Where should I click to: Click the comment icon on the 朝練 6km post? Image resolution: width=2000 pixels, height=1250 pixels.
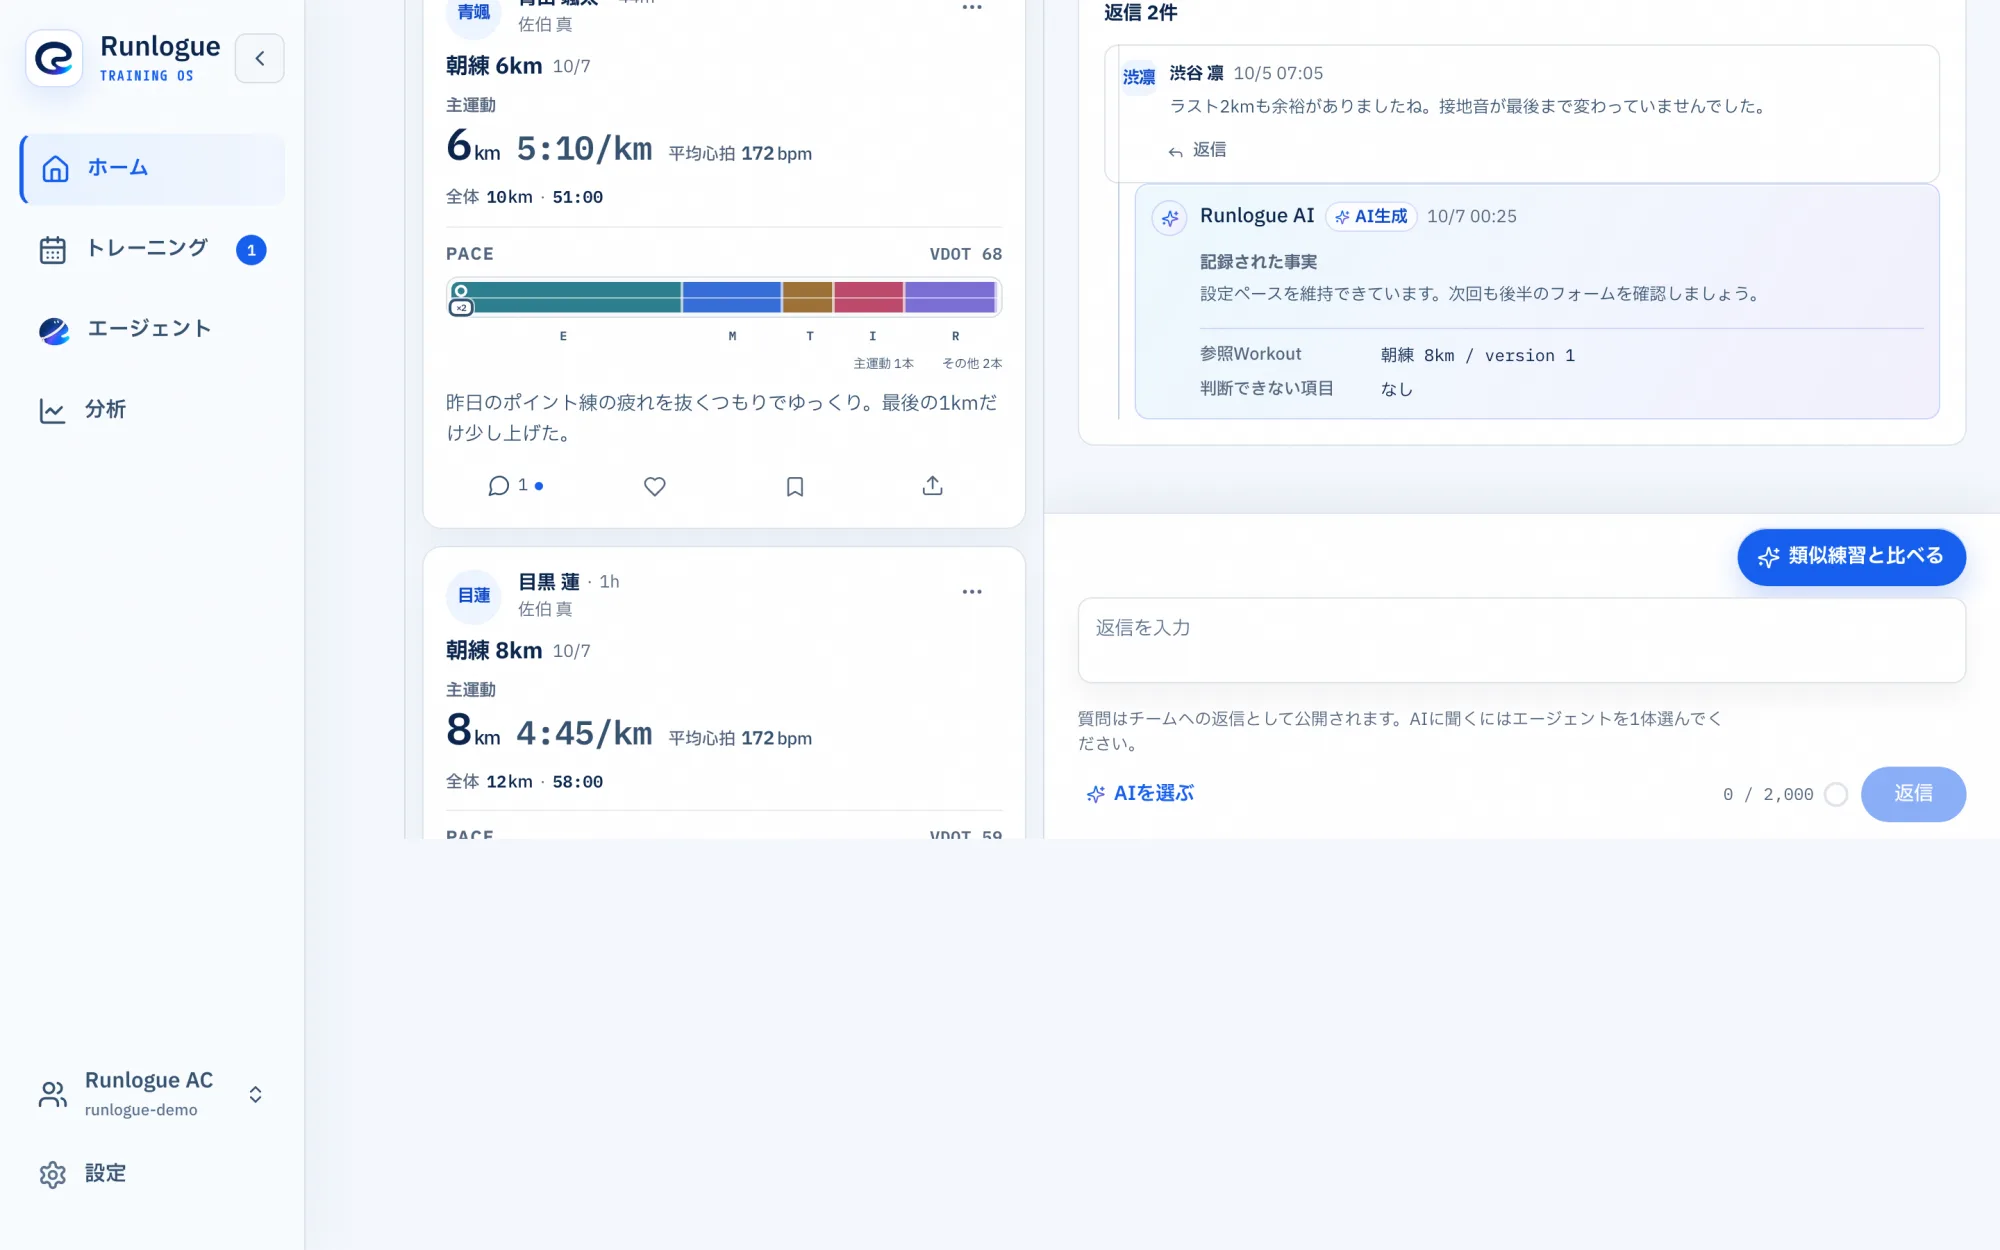tap(499, 486)
